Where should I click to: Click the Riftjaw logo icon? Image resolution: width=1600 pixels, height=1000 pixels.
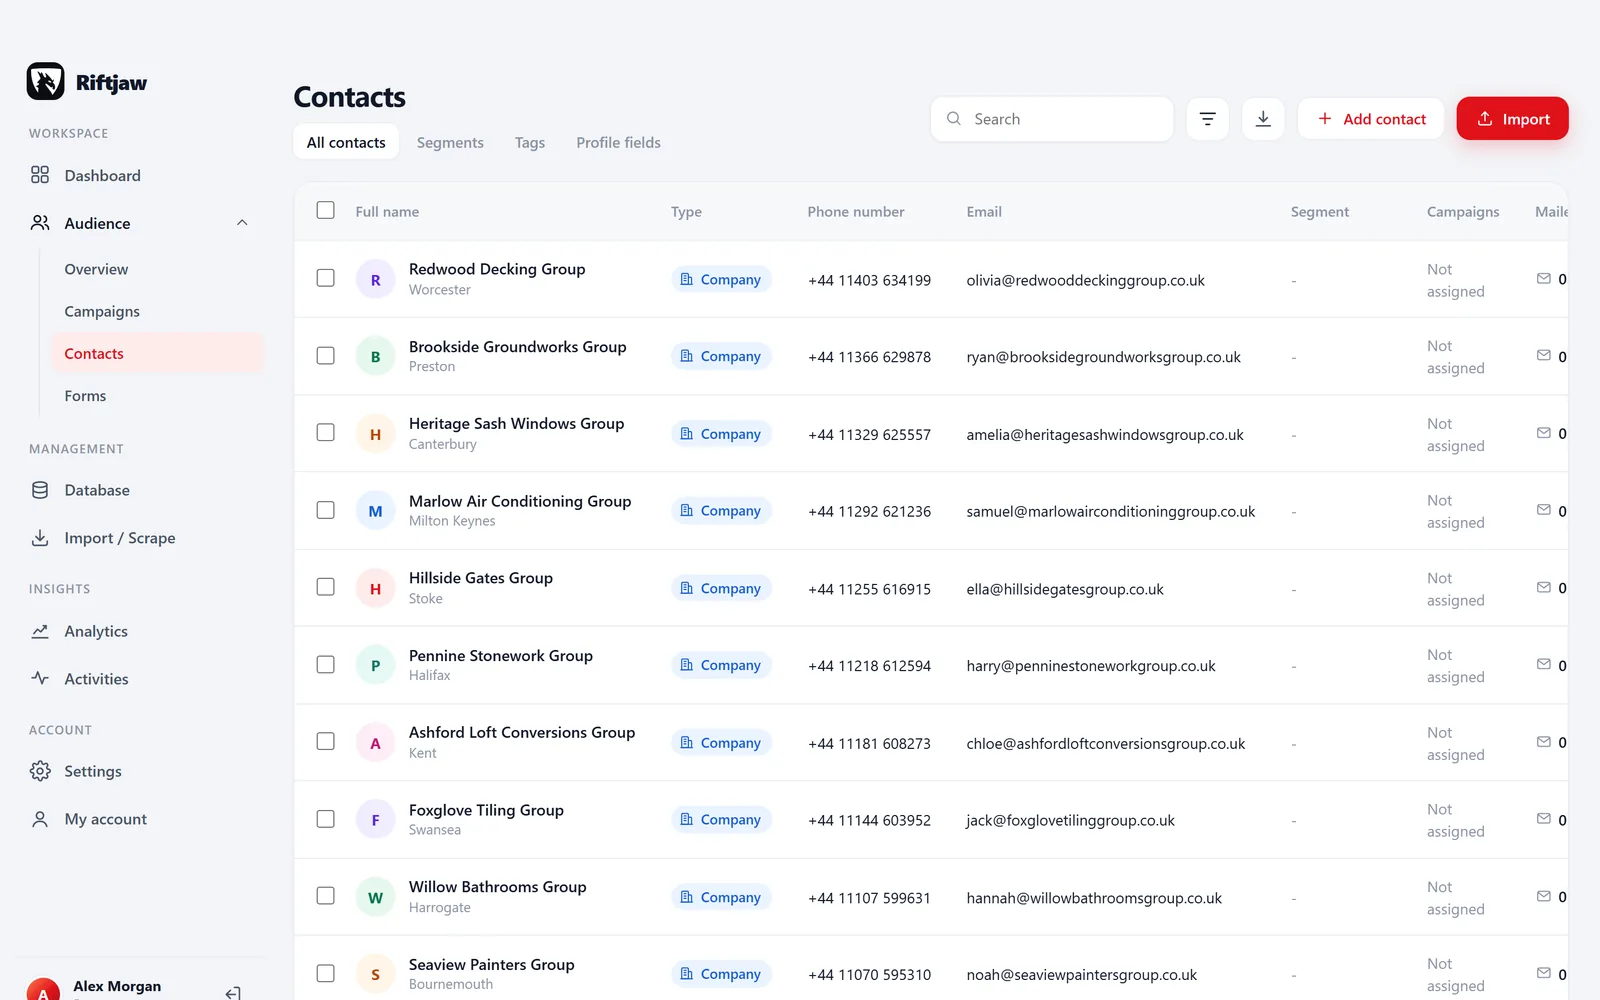click(45, 81)
